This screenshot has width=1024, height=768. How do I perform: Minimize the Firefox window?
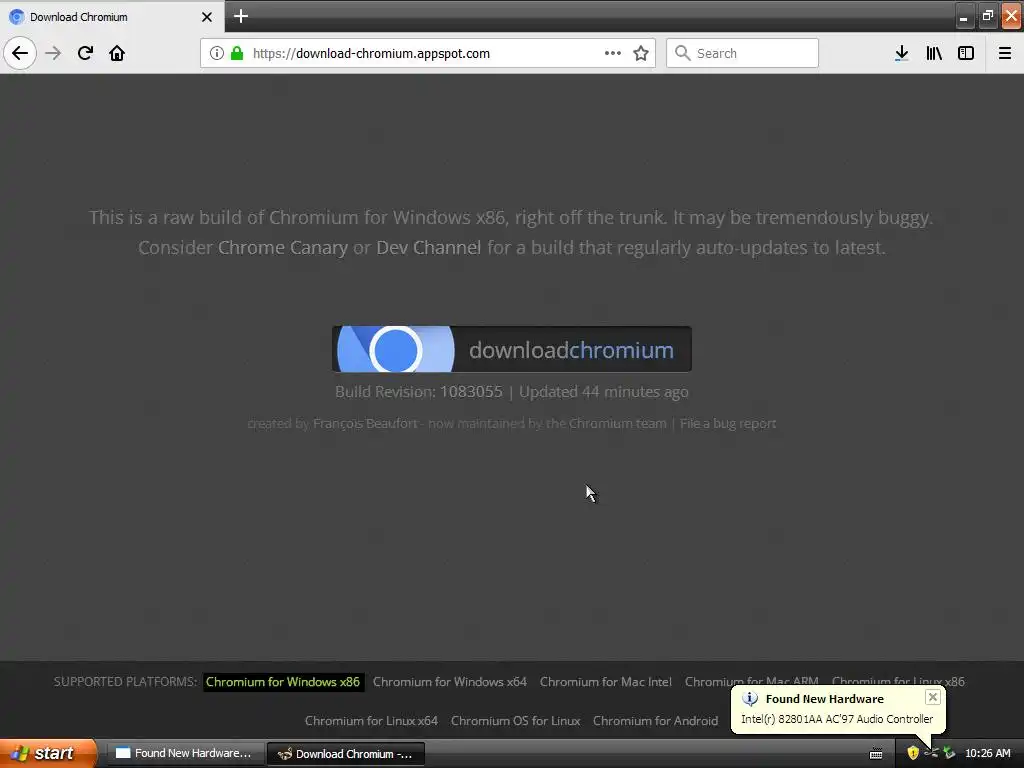(963, 17)
